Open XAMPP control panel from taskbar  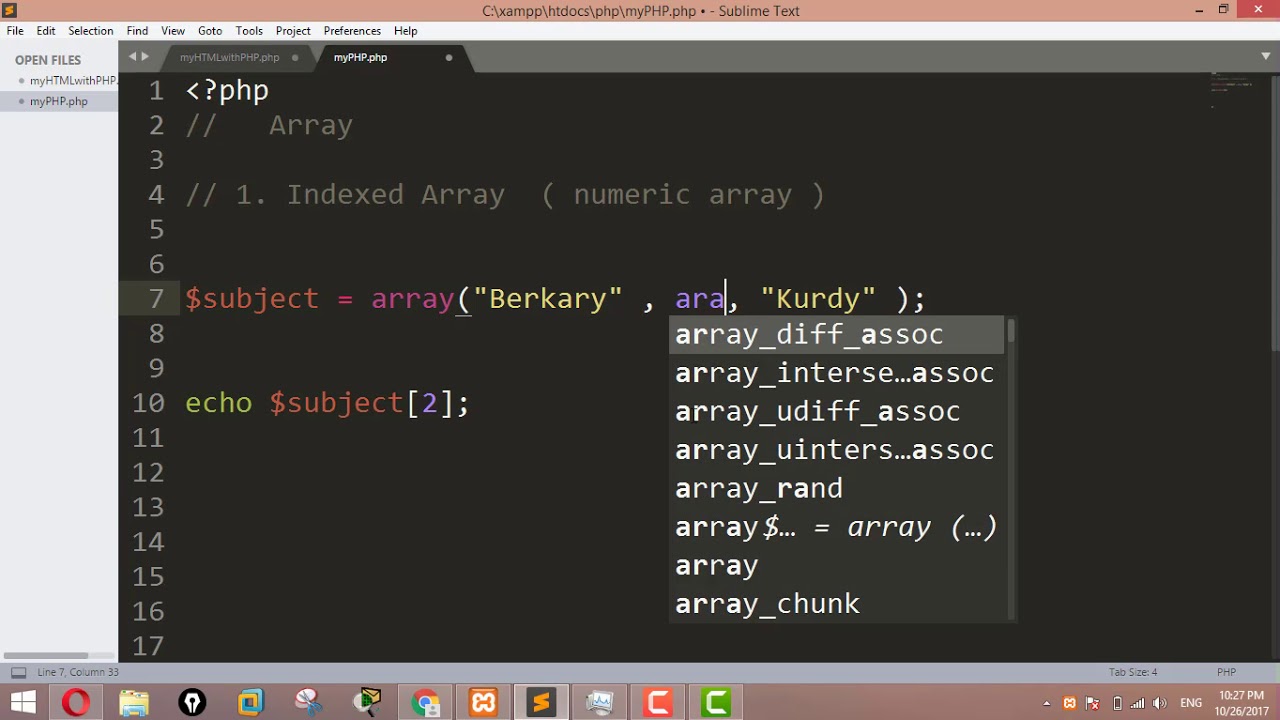pyautogui.click(x=483, y=703)
